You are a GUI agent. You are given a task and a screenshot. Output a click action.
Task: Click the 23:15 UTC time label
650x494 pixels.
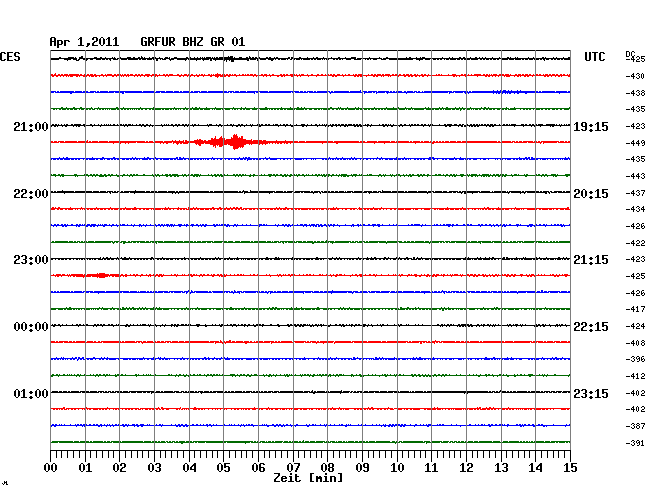591,393
